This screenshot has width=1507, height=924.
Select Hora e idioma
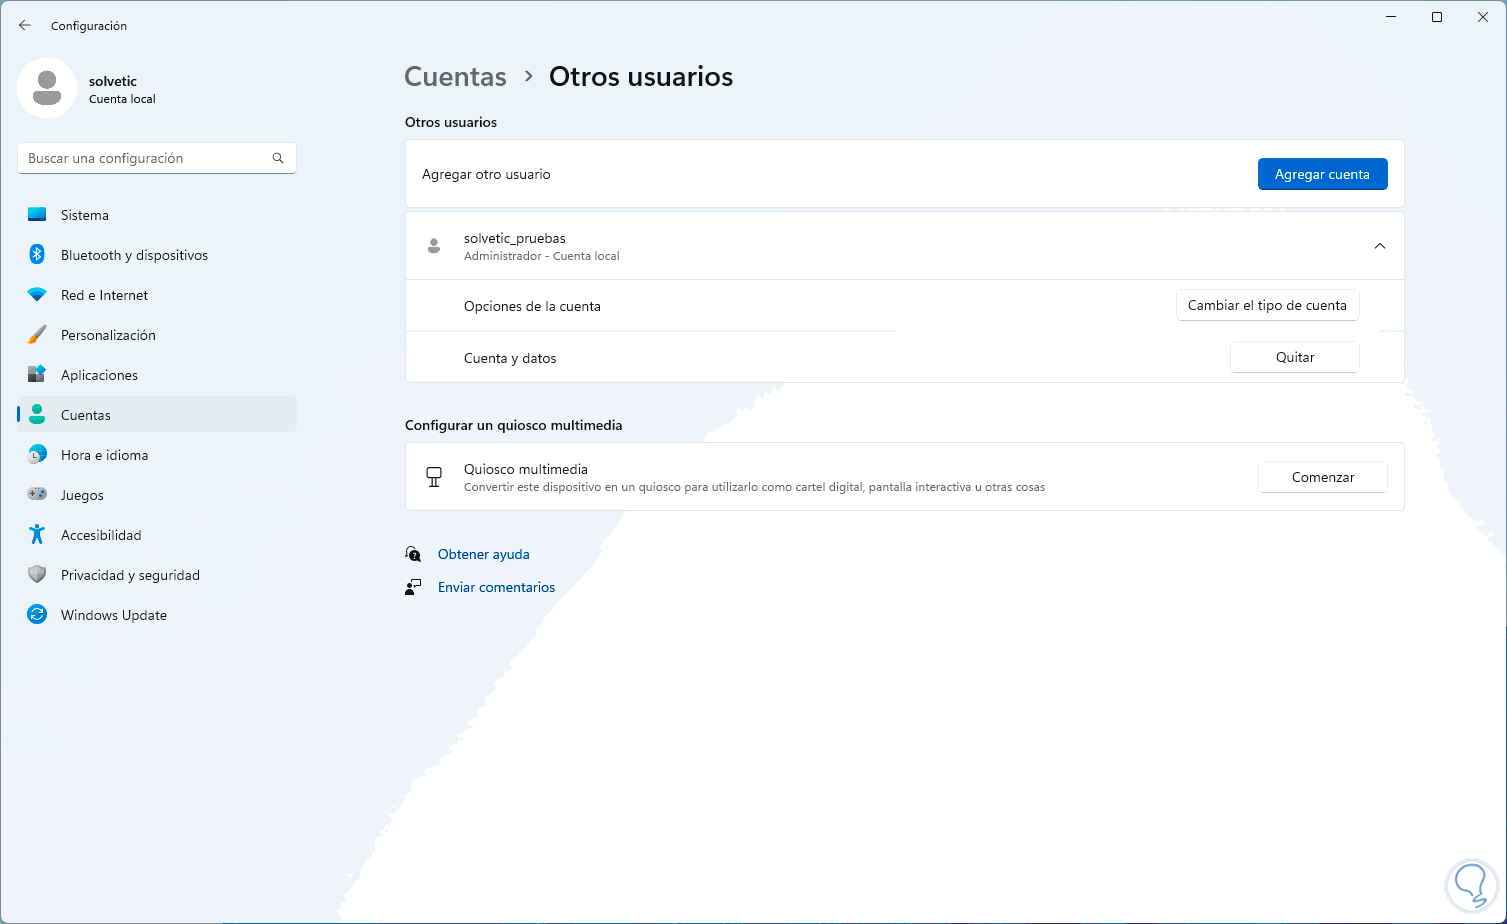[x=157, y=455]
